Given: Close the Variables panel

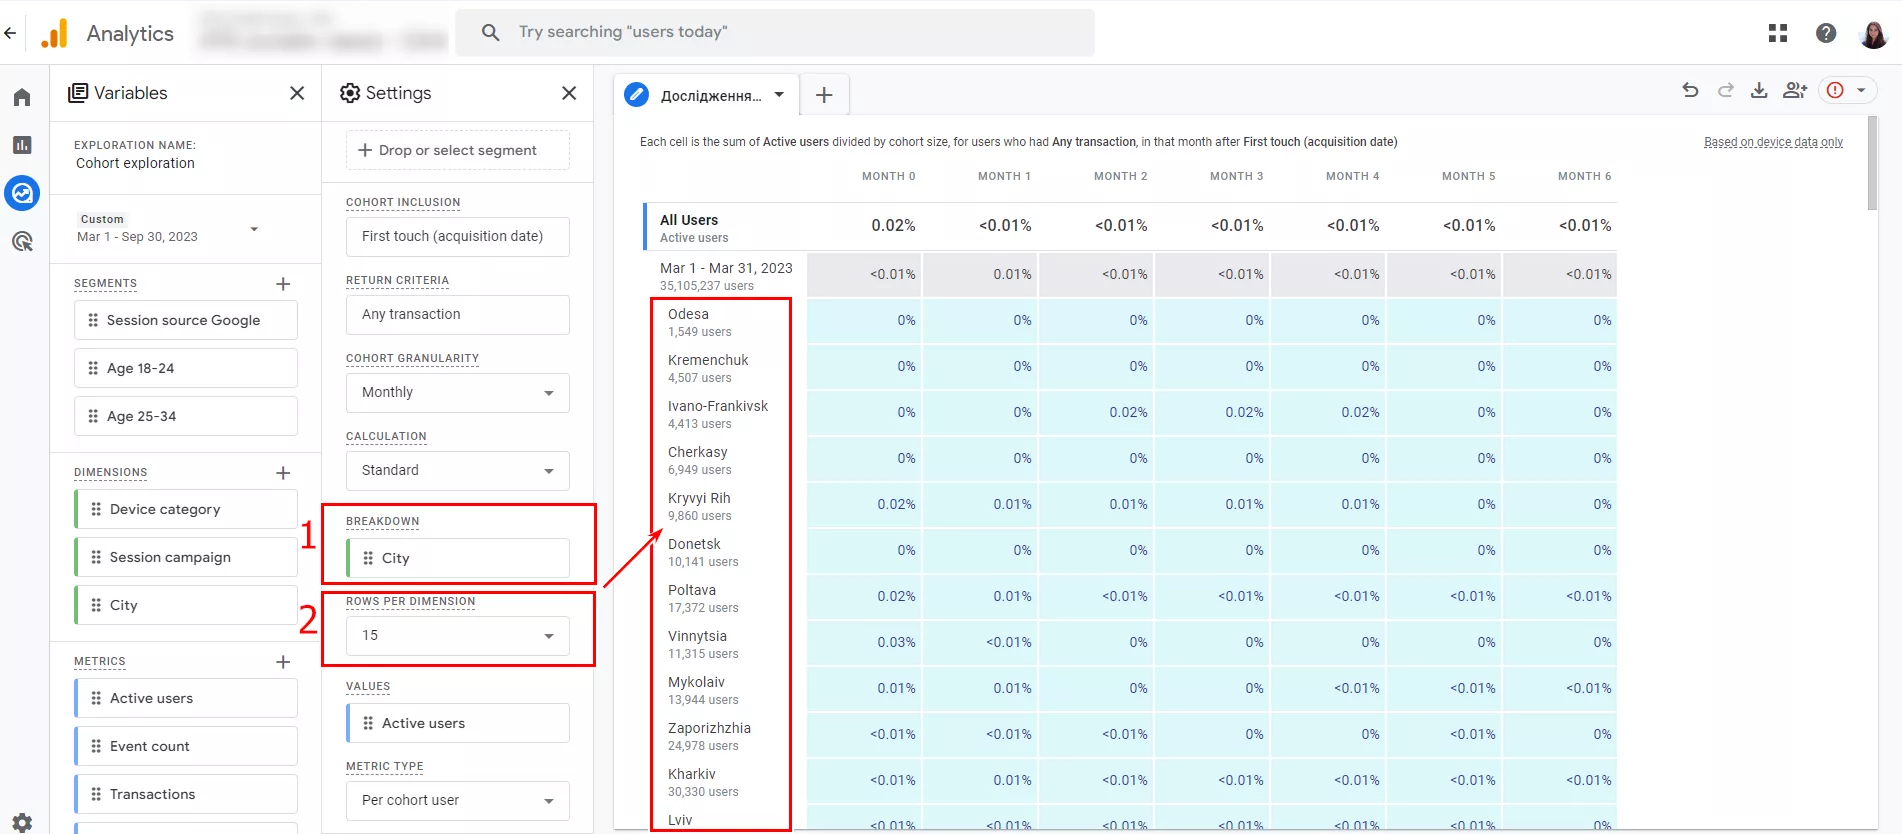Looking at the screenshot, I should pyautogui.click(x=297, y=93).
